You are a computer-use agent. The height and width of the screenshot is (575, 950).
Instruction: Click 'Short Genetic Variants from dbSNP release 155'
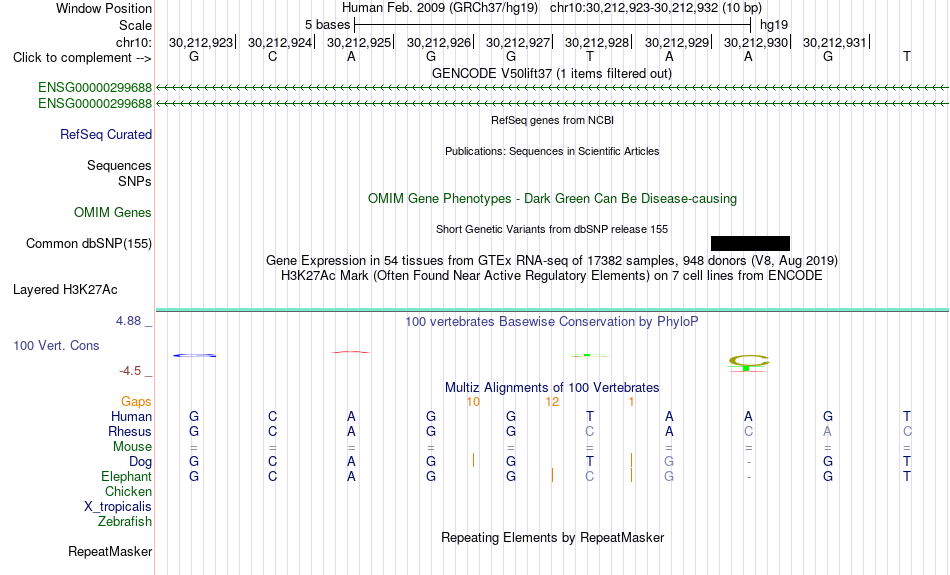pyautogui.click(x=552, y=229)
